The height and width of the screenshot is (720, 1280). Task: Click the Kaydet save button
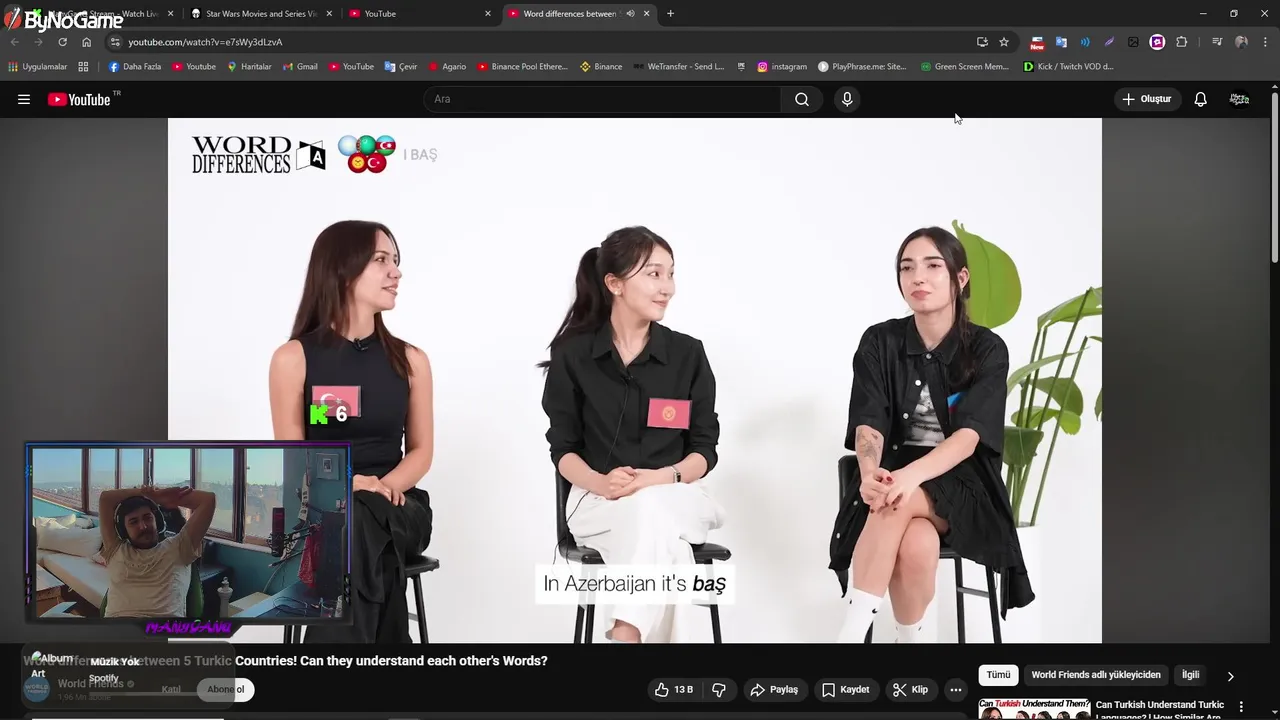pyautogui.click(x=845, y=690)
